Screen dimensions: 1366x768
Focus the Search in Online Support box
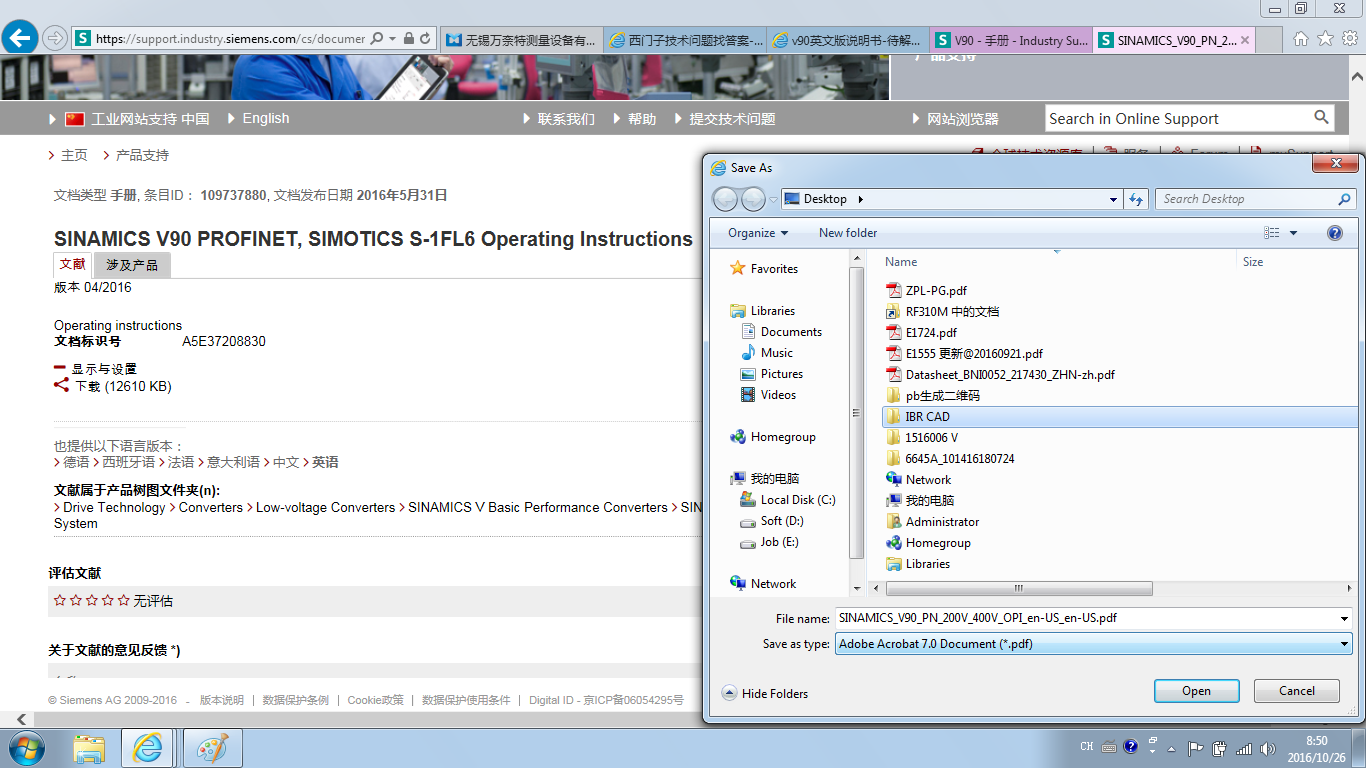tap(1178, 118)
